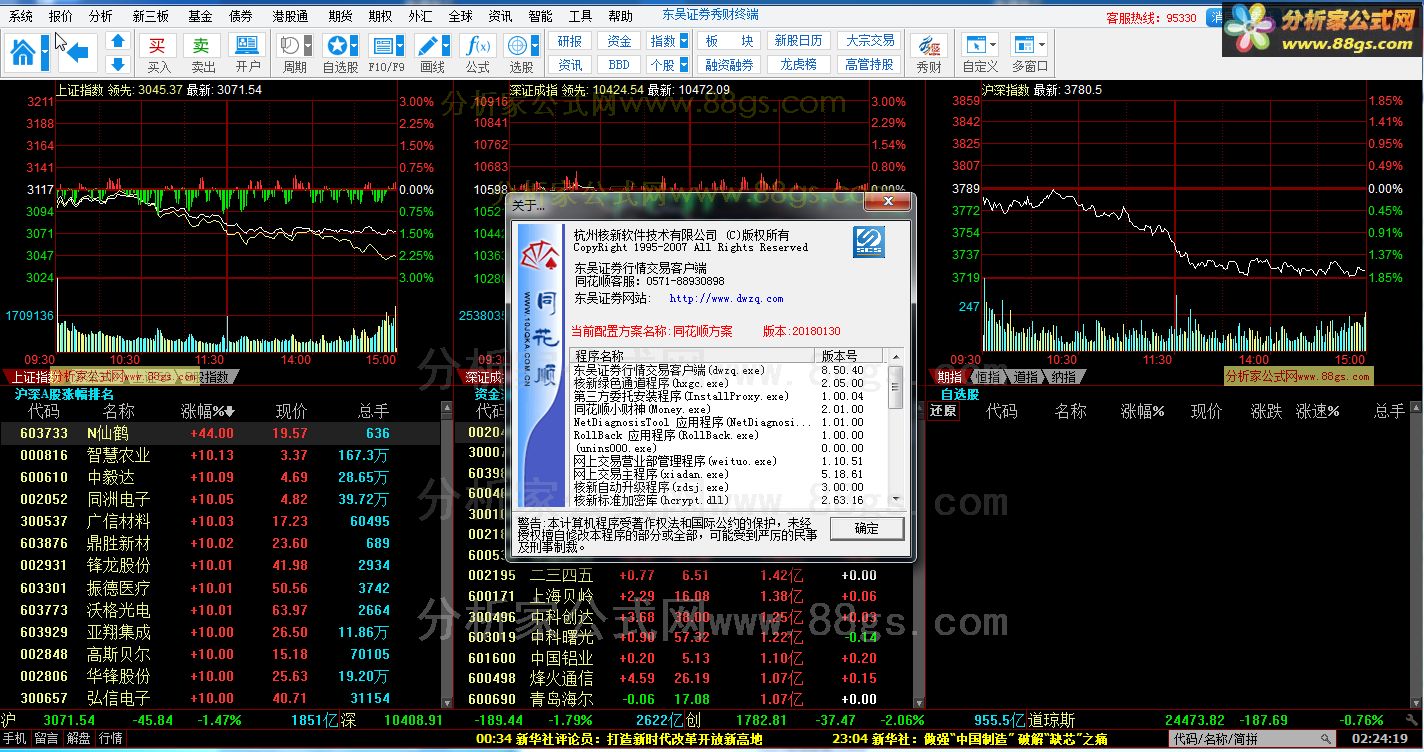The width and height of the screenshot is (1424, 752).
Task: Expand the 画线 dropdown arrow
Action: pyautogui.click(x=447, y=45)
